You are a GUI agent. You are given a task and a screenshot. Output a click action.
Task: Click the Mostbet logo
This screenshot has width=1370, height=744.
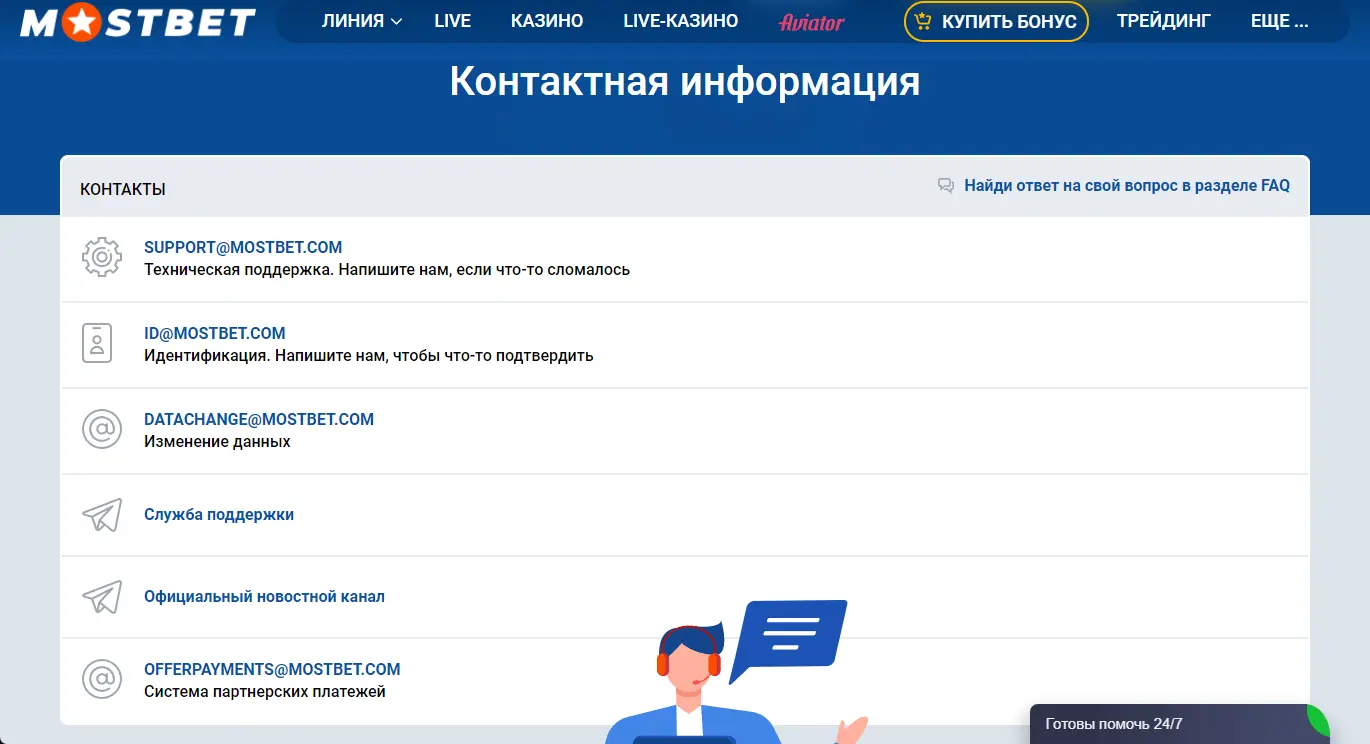pyautogui.click(x=138, y=21)
